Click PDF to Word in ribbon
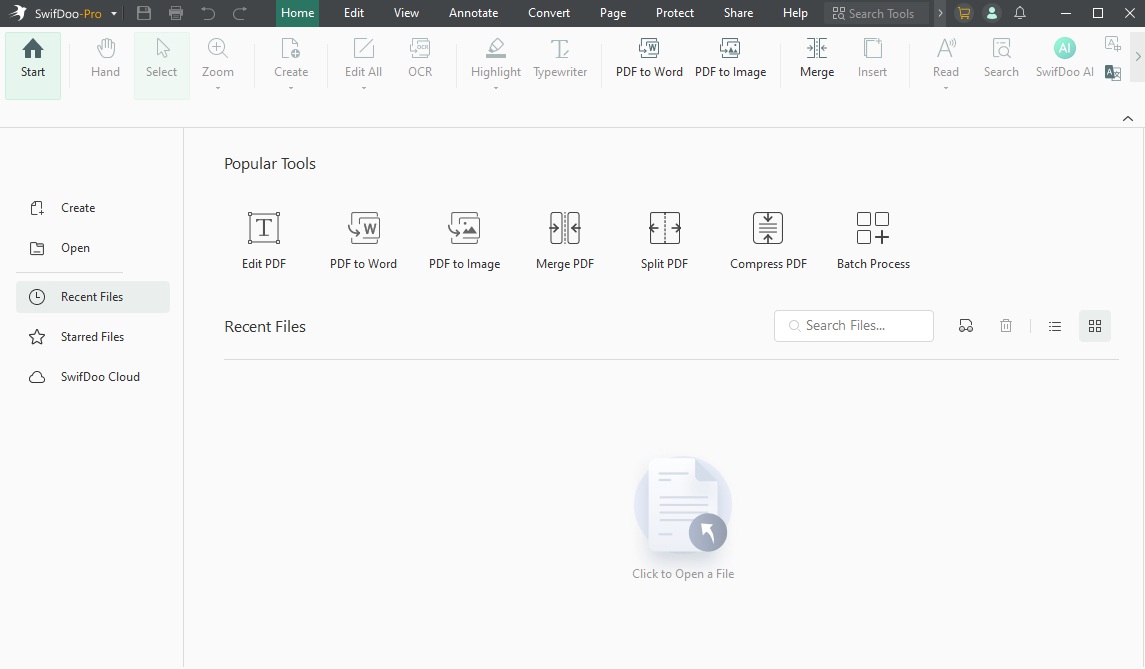 [649, 59]
